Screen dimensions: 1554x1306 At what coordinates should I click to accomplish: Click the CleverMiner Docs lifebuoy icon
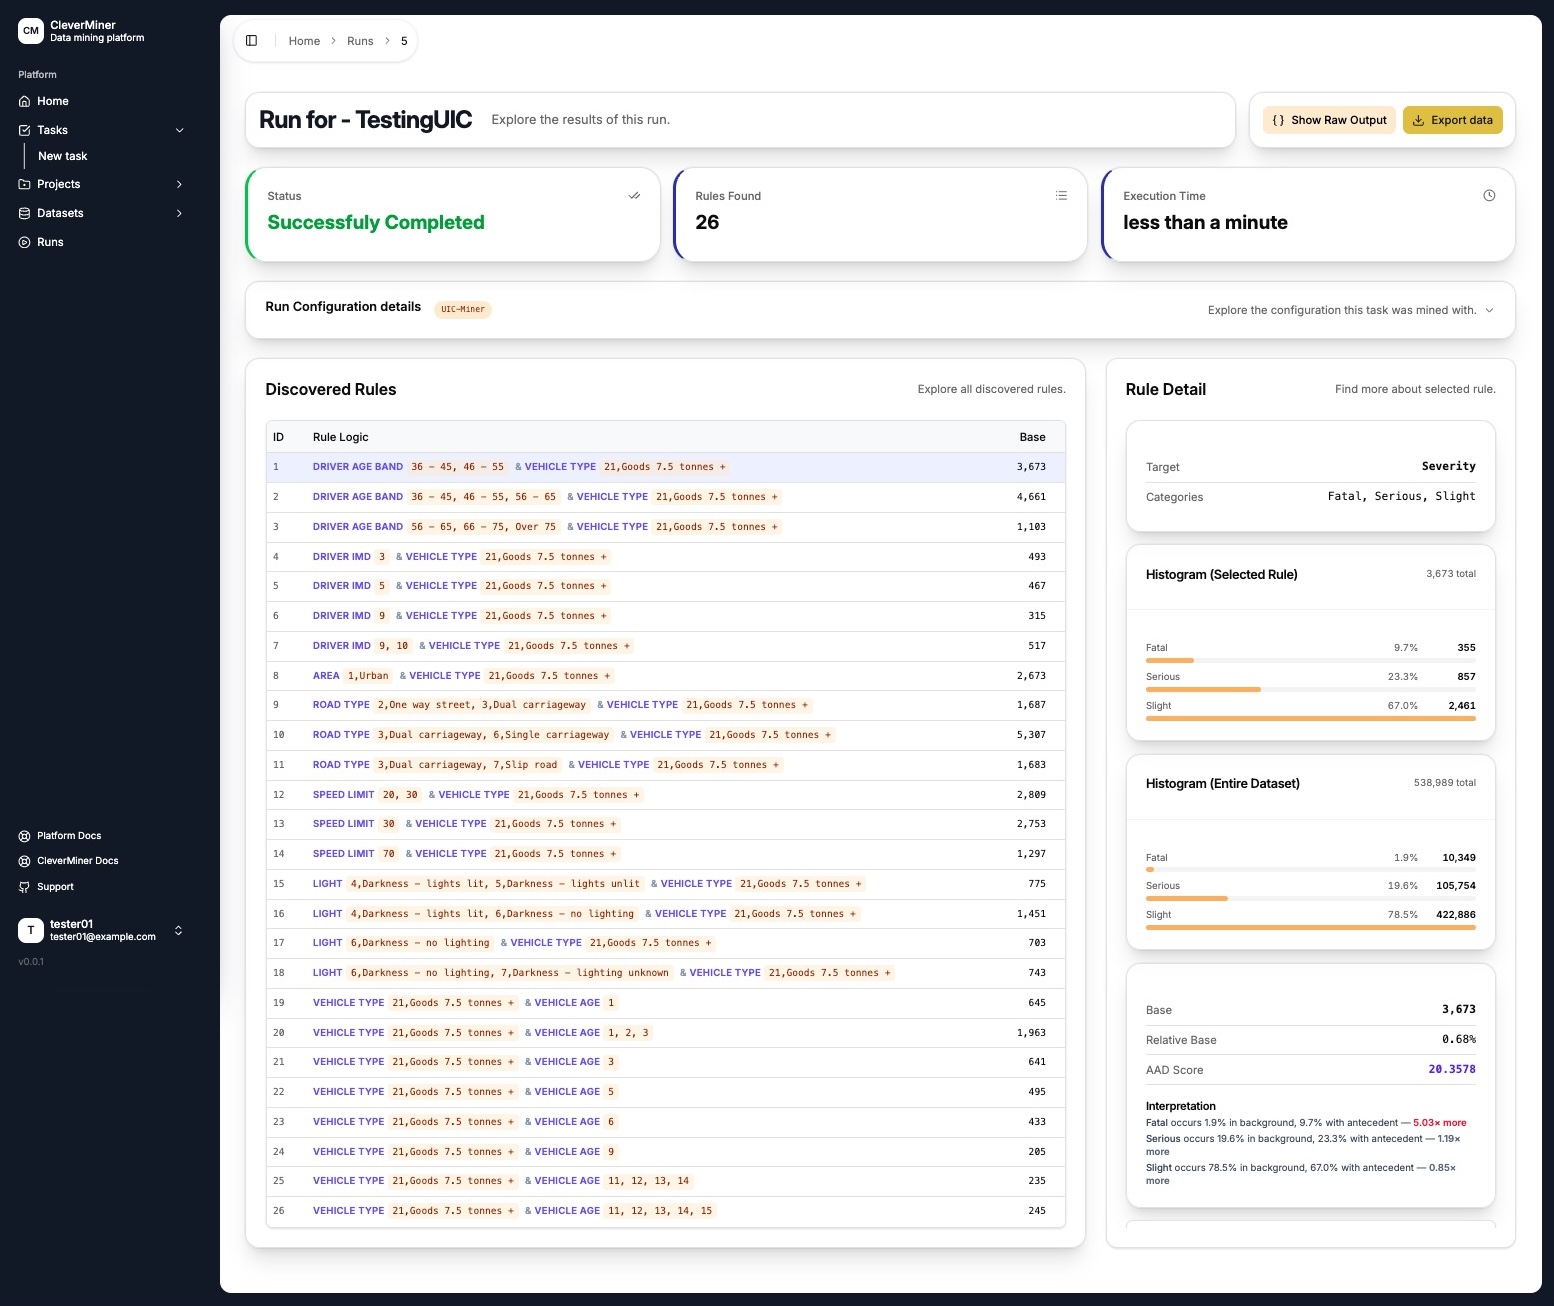(x=24, y=861)
